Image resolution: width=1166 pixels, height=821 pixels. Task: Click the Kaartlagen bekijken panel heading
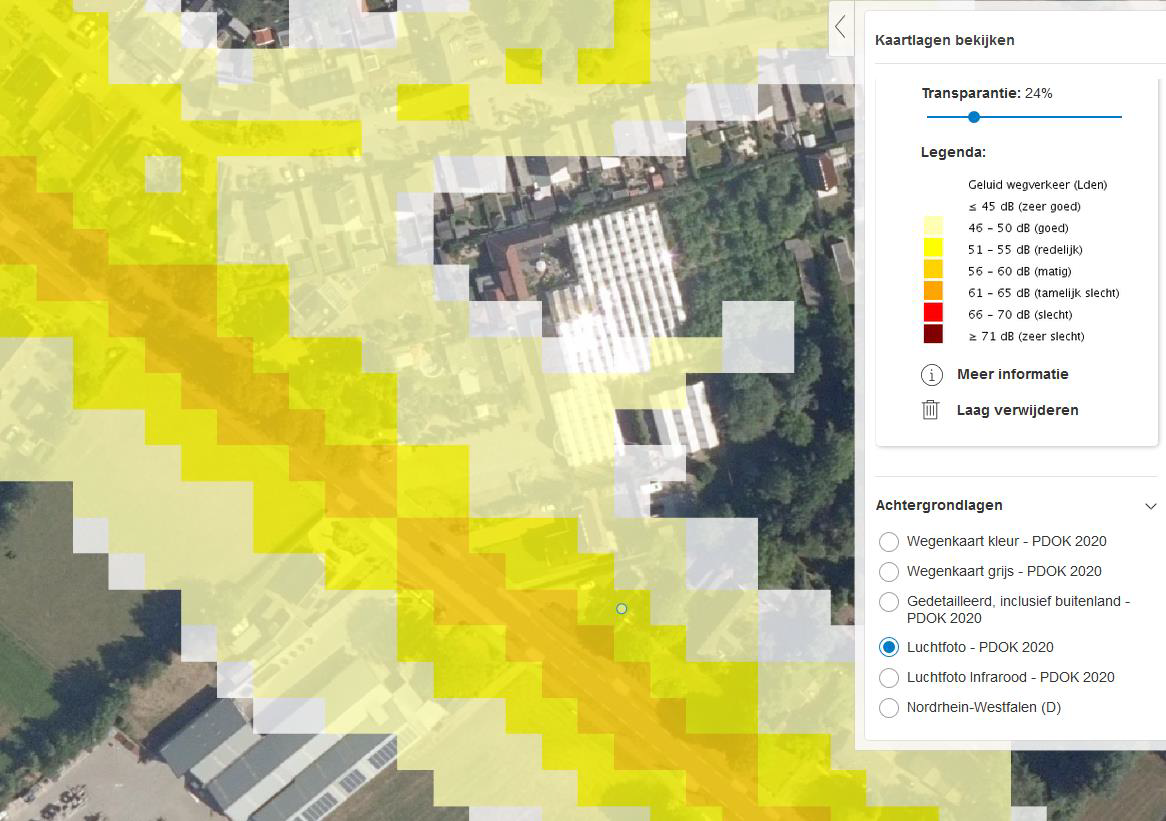944,41
